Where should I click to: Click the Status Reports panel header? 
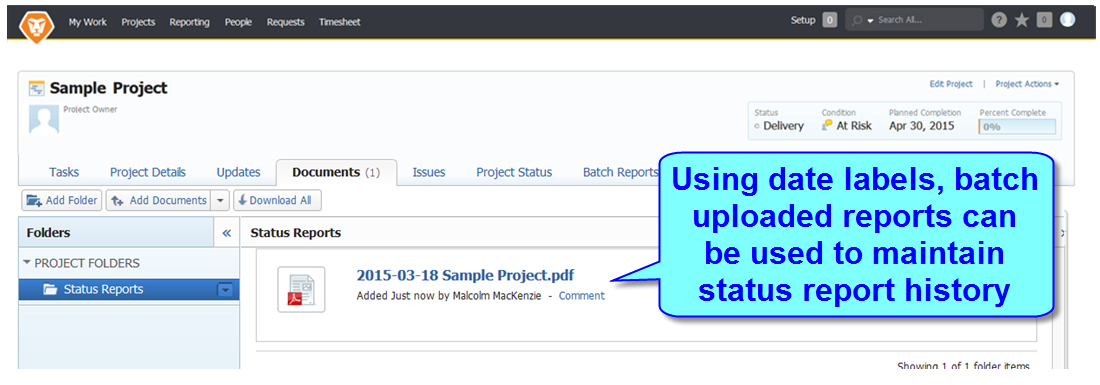point(296,233)
